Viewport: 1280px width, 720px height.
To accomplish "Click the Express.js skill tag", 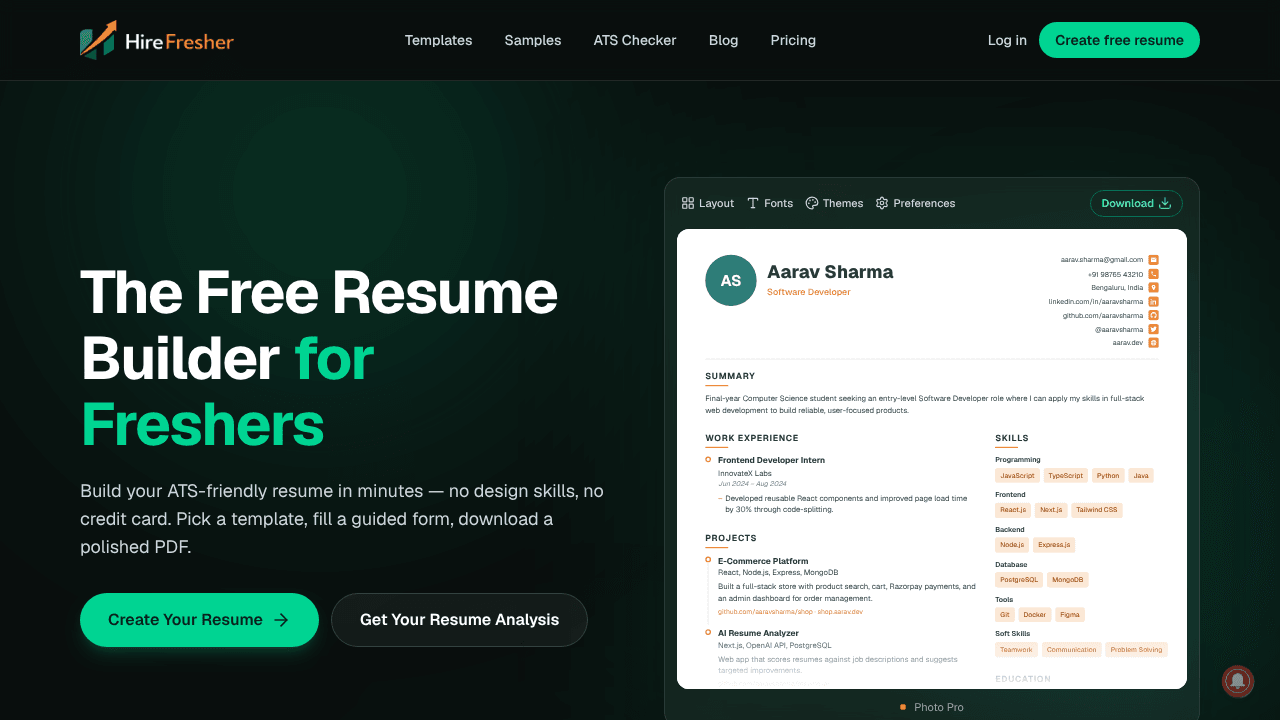I will click(1054, 545).
